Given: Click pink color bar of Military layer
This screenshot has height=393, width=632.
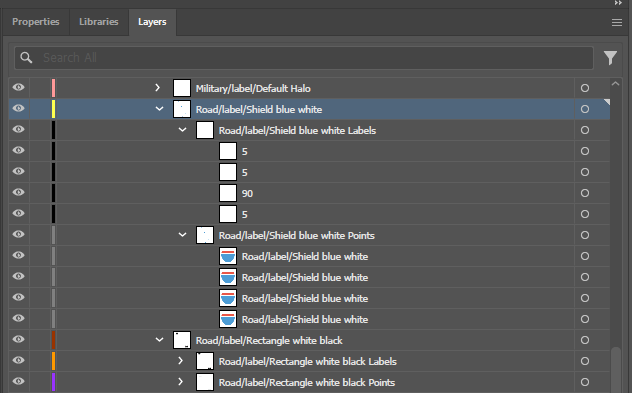Looking at the screenshot, I should [54, 88].
